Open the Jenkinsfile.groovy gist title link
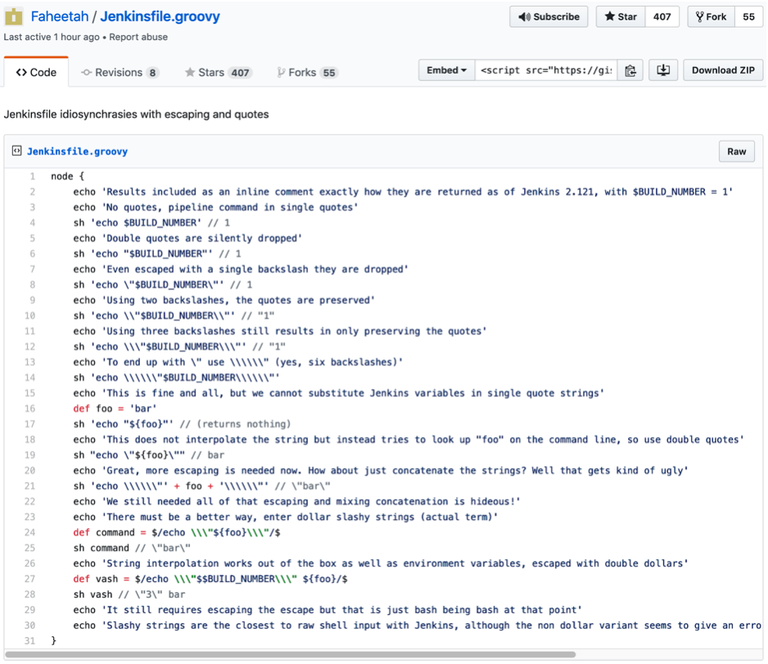This screenshot has width=768, height=664. [x=160, y=17]
